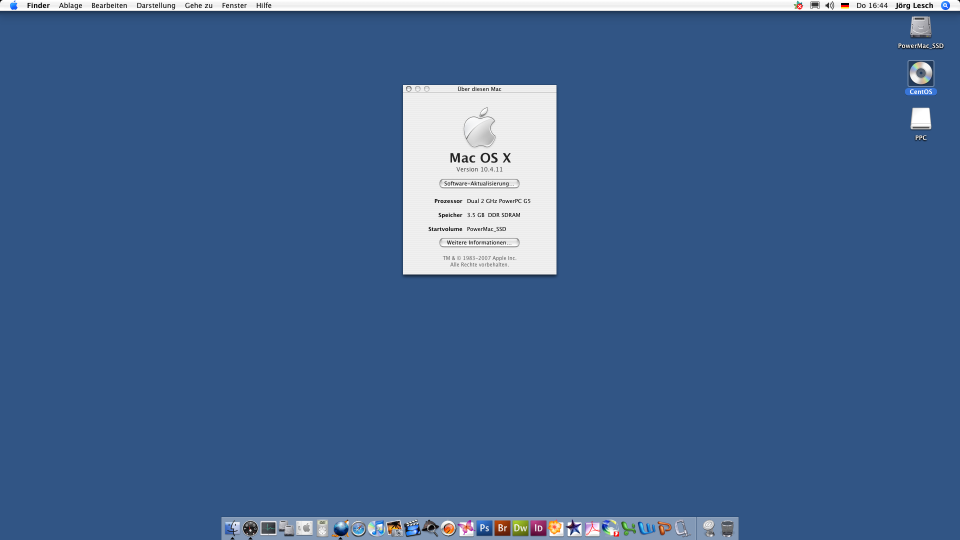Close the Über diesen Mac window
Viewport: 960px width, 540px height.
[x=409, y=89]
